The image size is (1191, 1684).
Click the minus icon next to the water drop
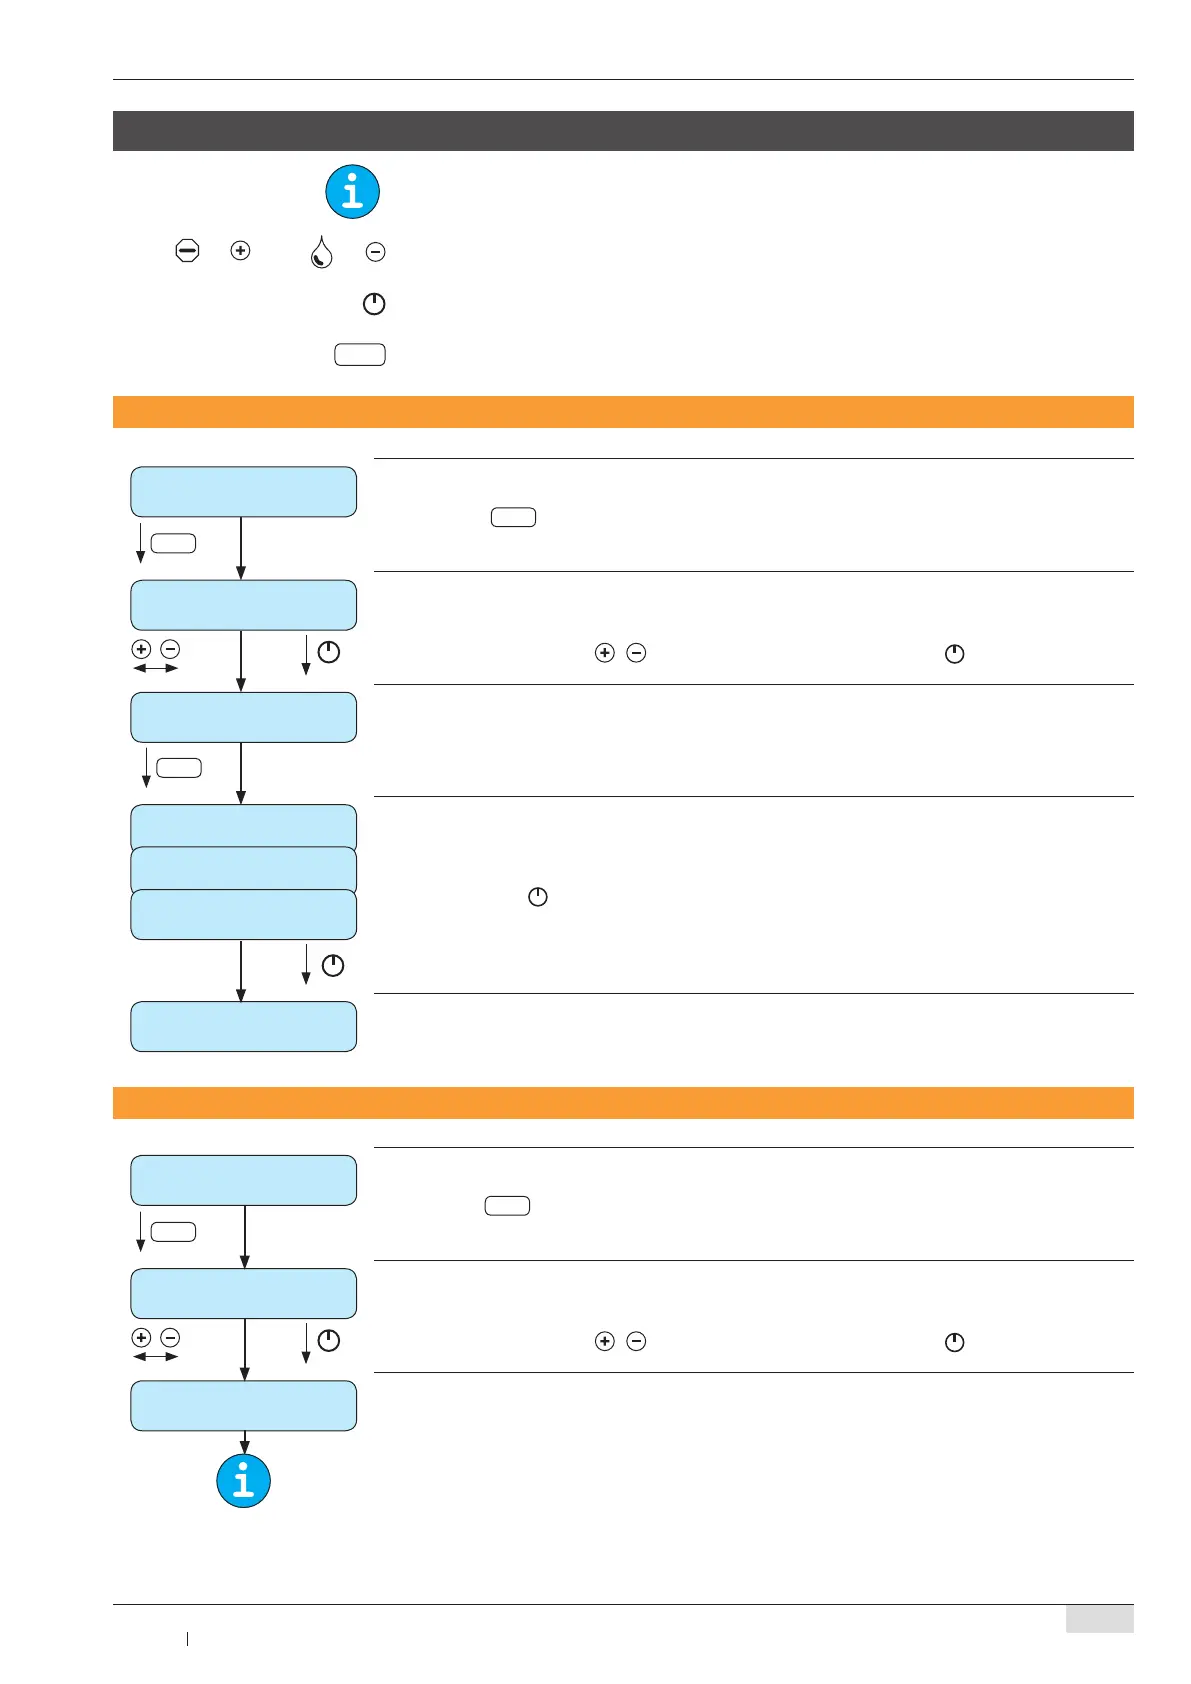point(375,252)
